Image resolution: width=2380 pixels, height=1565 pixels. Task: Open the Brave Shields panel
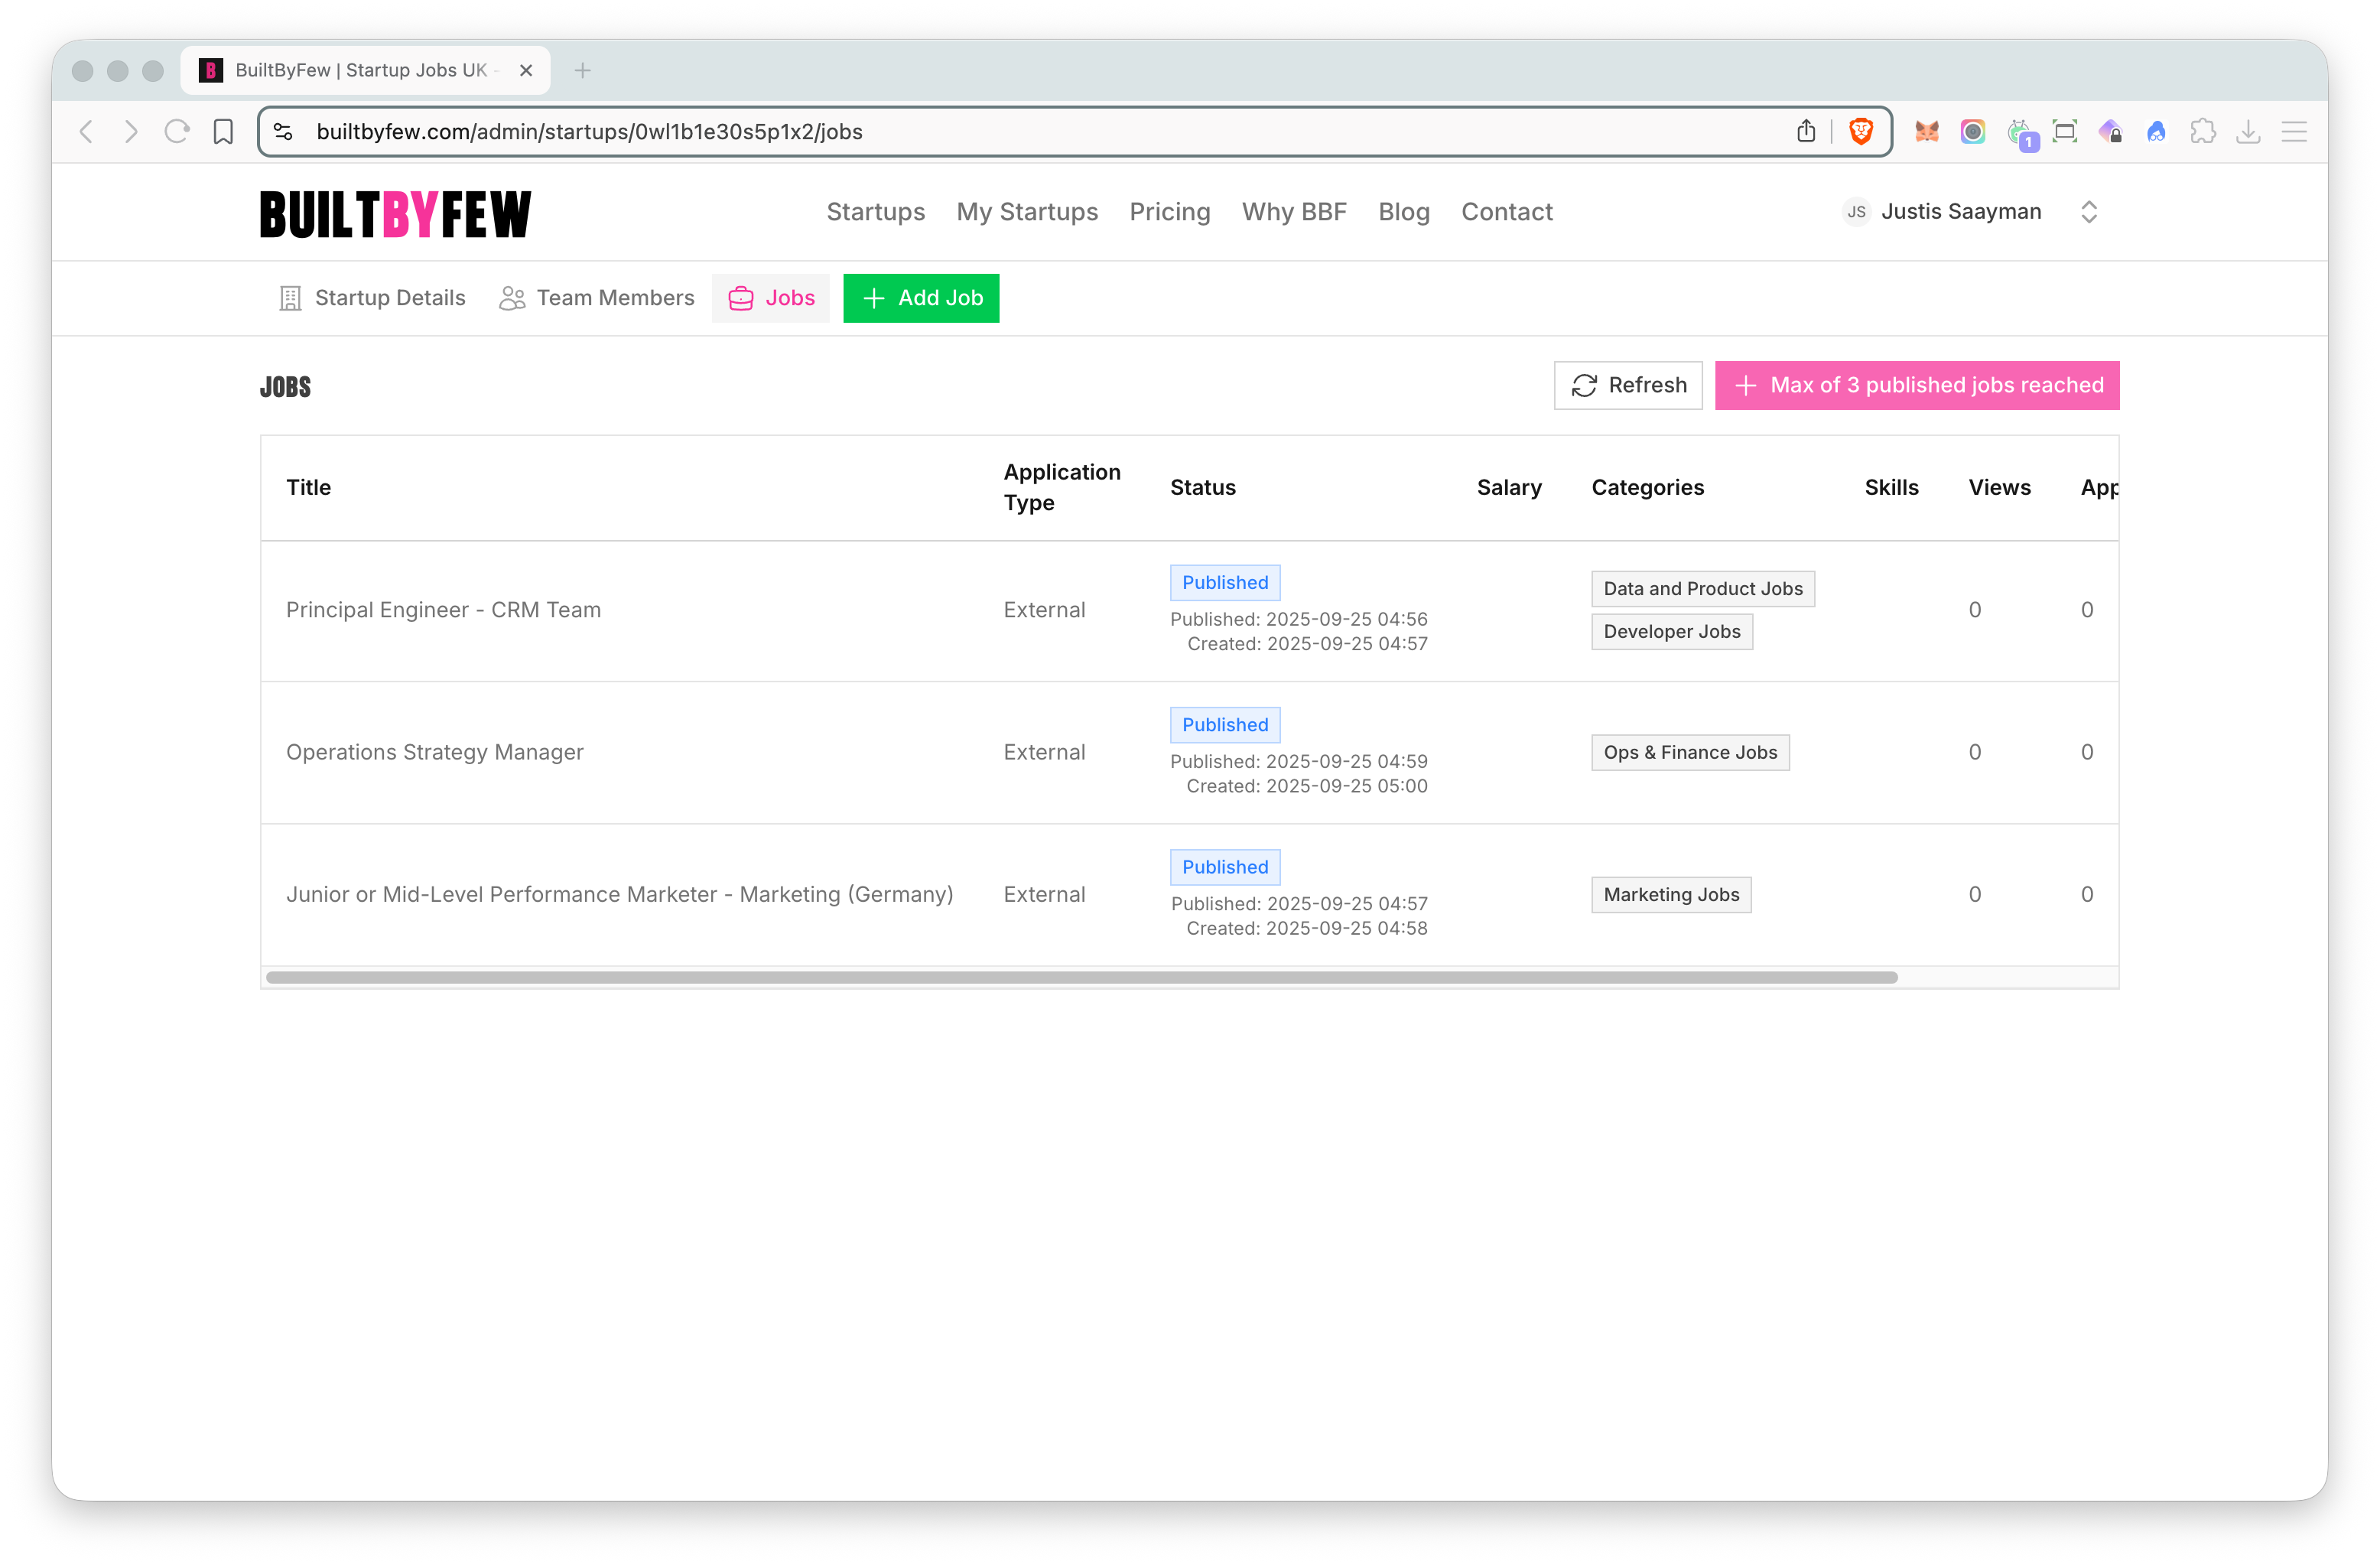click(x=1861, y=131)
